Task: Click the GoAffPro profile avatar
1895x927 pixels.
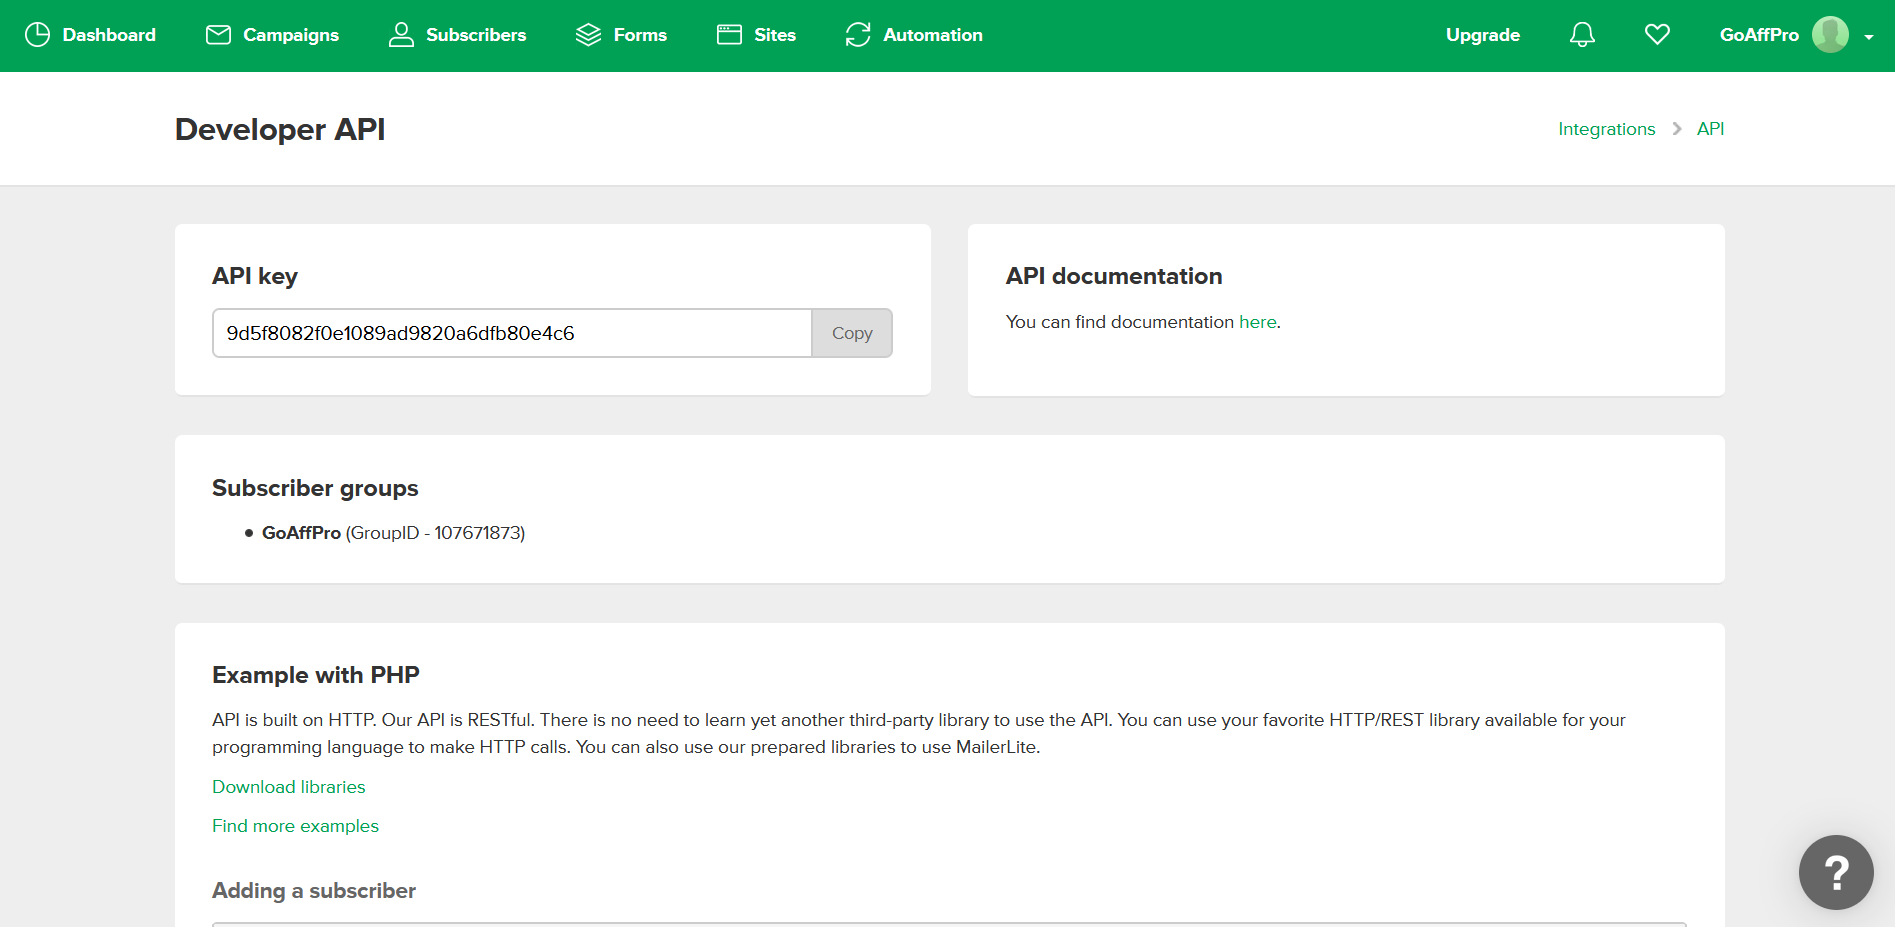Action: coord(1830,35)
